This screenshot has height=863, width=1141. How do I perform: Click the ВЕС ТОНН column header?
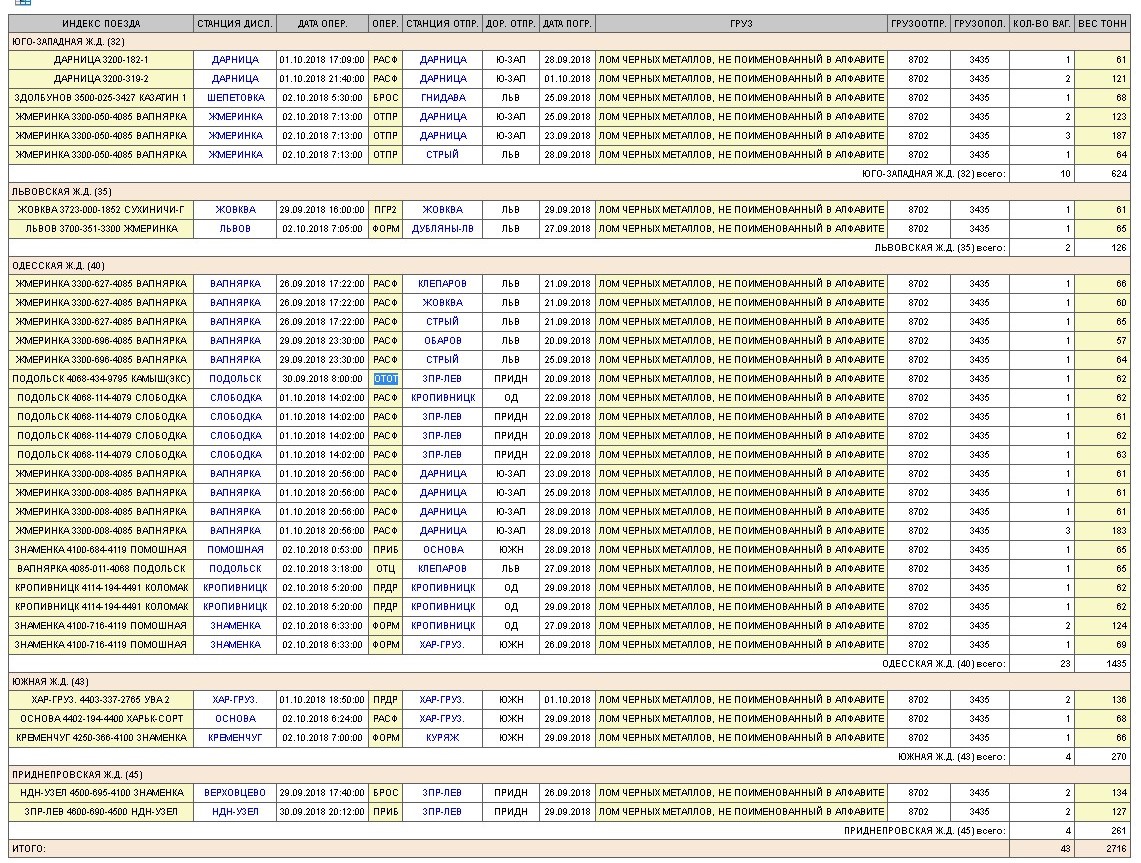point(1102,23)
